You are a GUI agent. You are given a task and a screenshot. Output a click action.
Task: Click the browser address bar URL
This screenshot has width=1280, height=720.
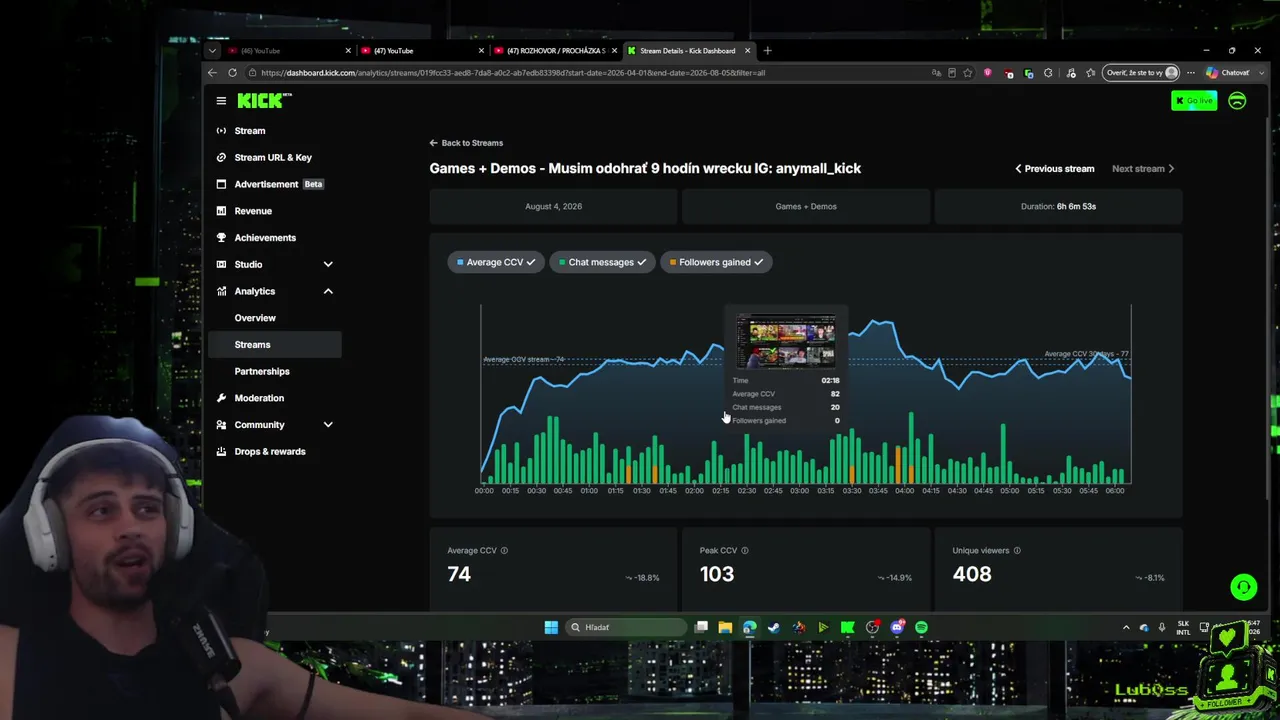513,73
